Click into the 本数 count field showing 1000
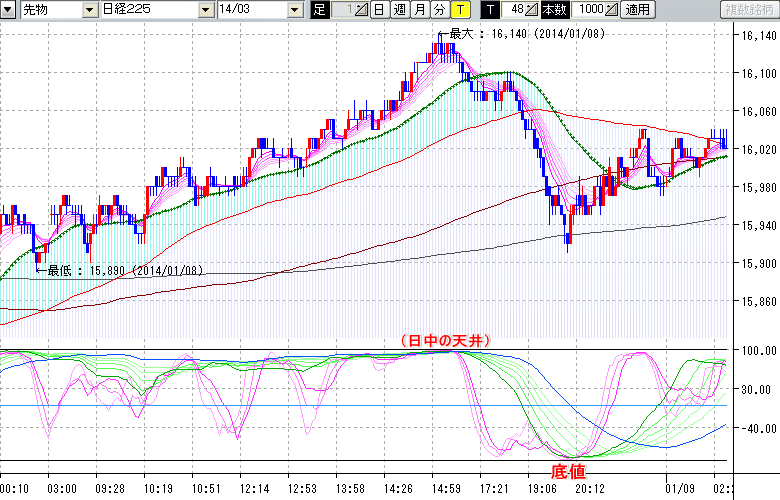The height and width of the screenshot is (500, 780). [x=588, y=10]
